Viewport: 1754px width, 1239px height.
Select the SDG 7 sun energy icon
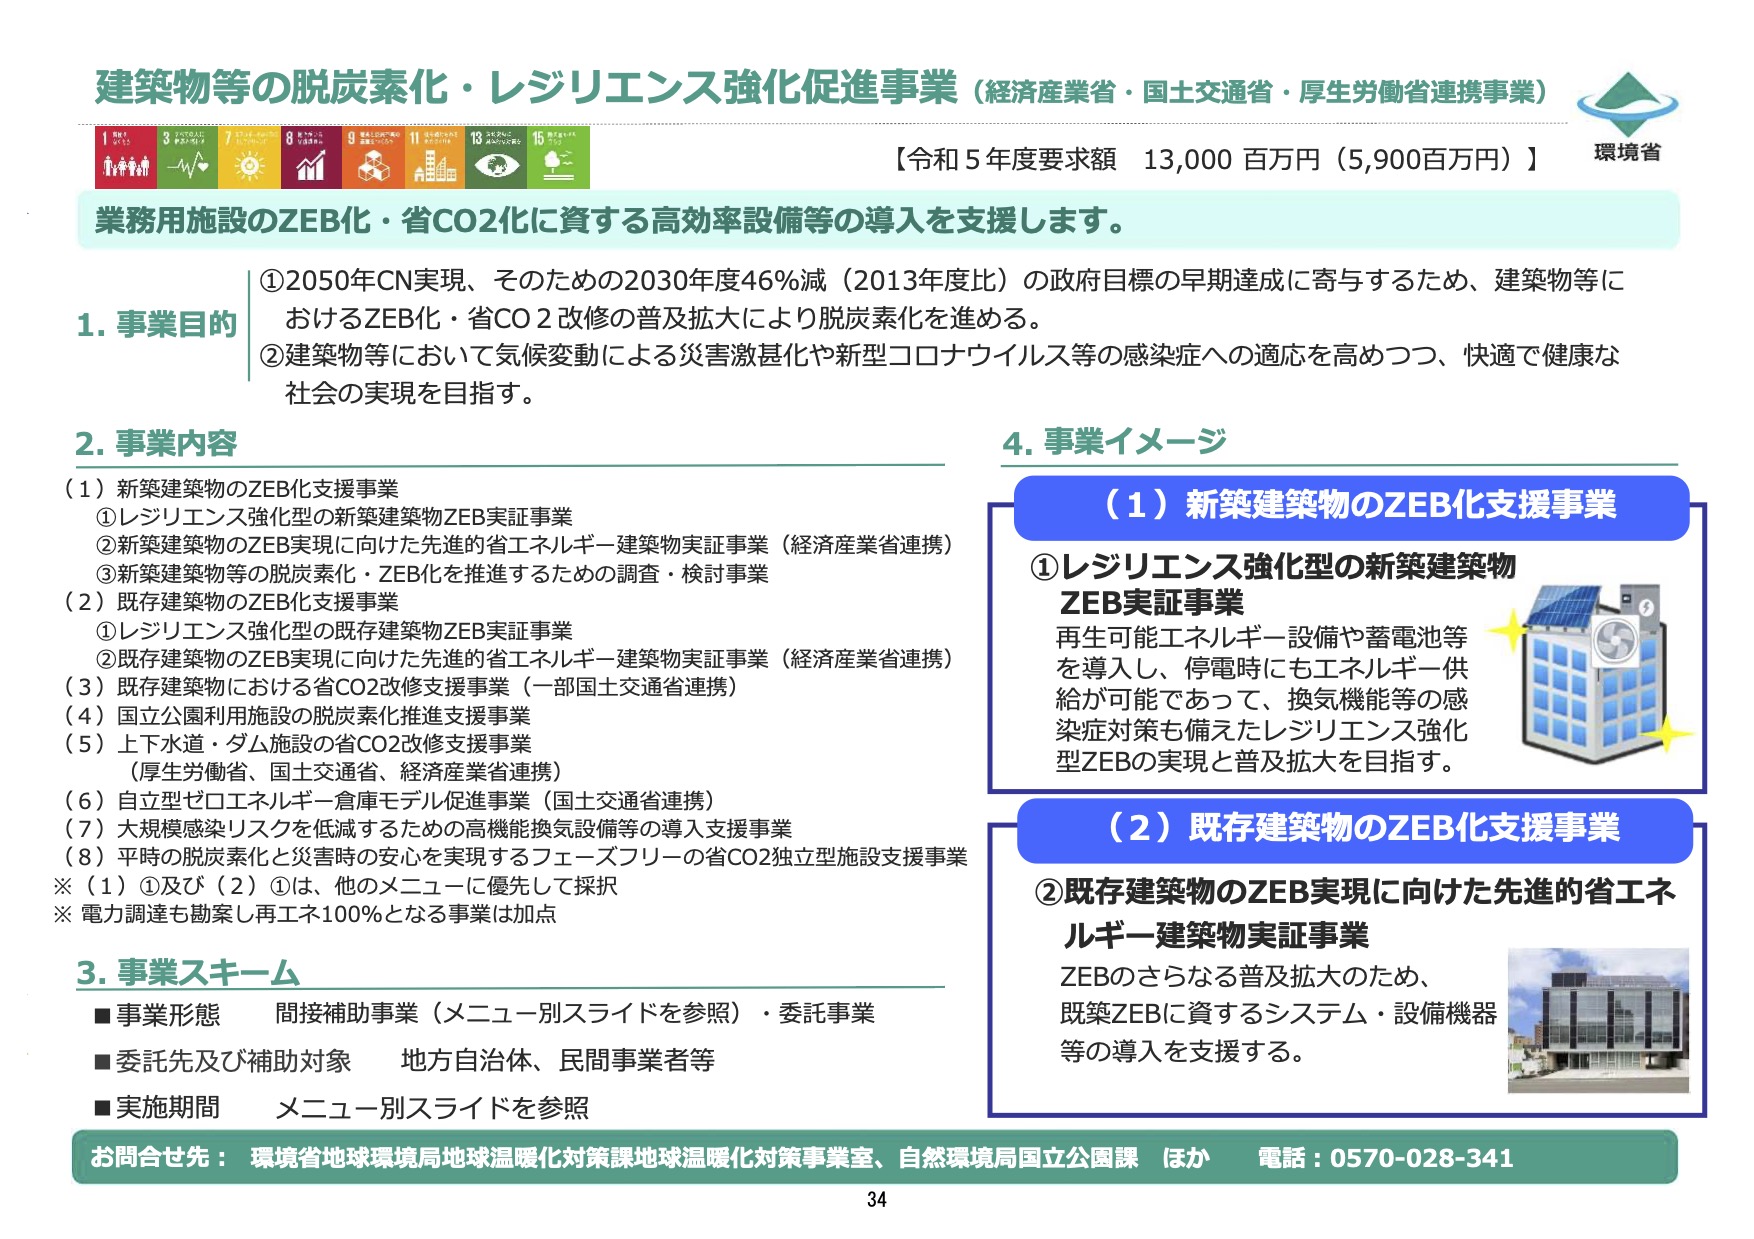[250, 157]
